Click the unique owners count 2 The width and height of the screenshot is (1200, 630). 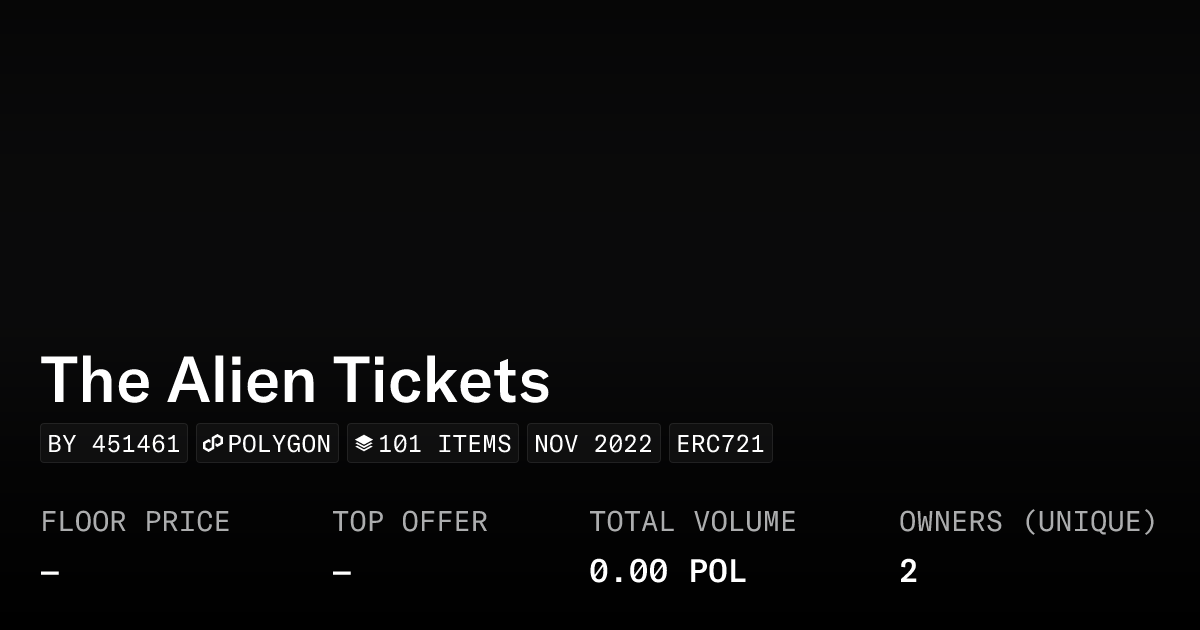pos(908,572)
